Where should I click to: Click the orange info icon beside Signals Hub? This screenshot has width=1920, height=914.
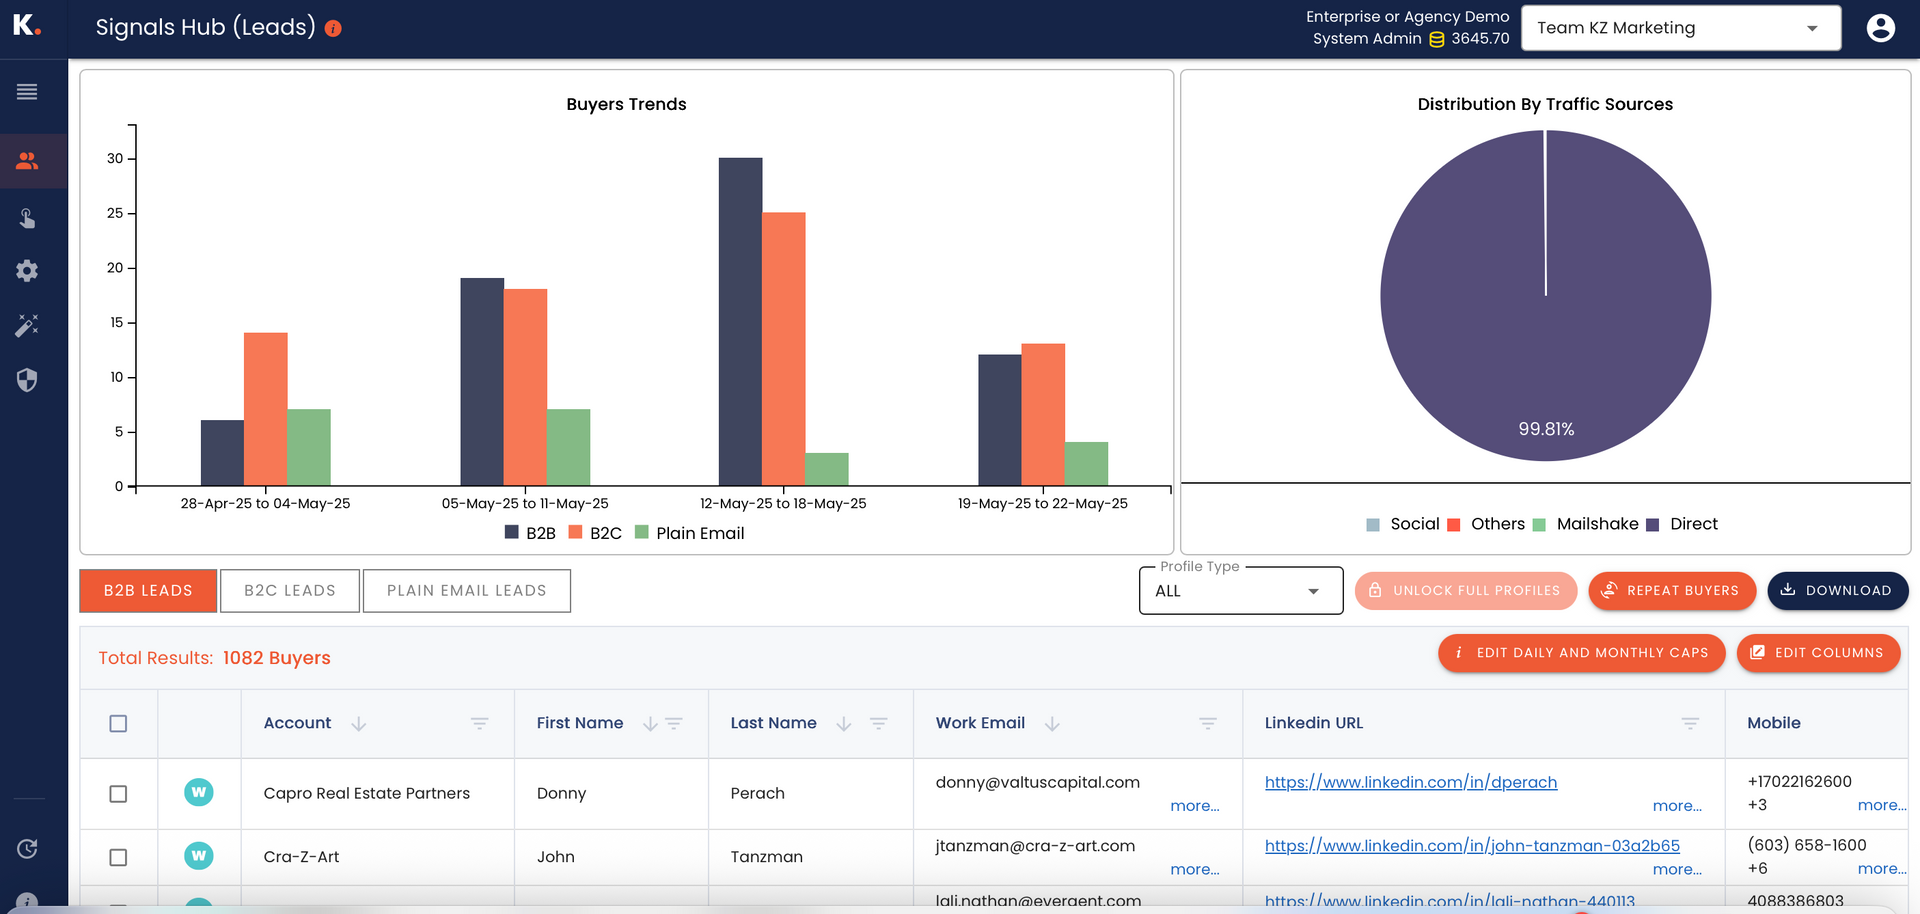[334, 29]
